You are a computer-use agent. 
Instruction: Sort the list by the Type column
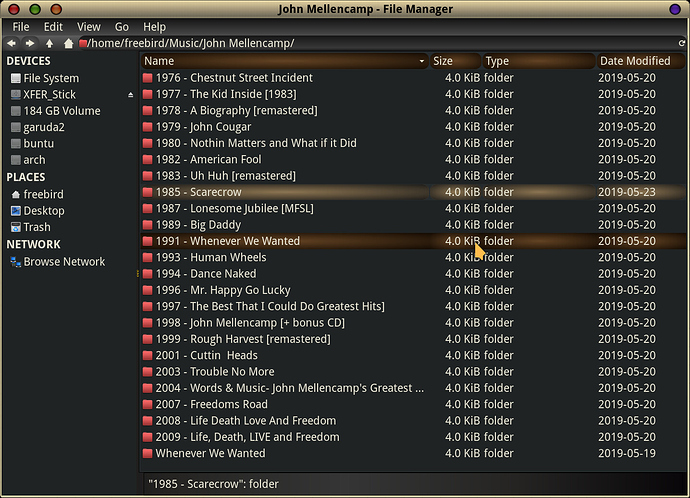[x=538, y=61]
